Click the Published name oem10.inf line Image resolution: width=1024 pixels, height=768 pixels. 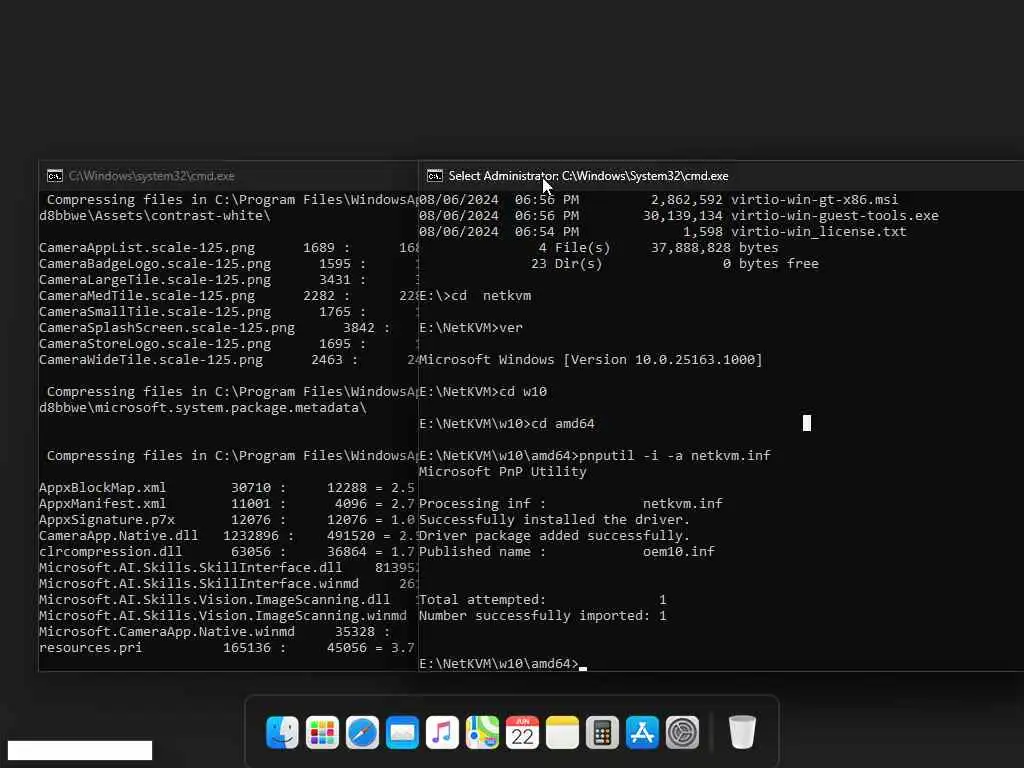(x=567, y=552)
